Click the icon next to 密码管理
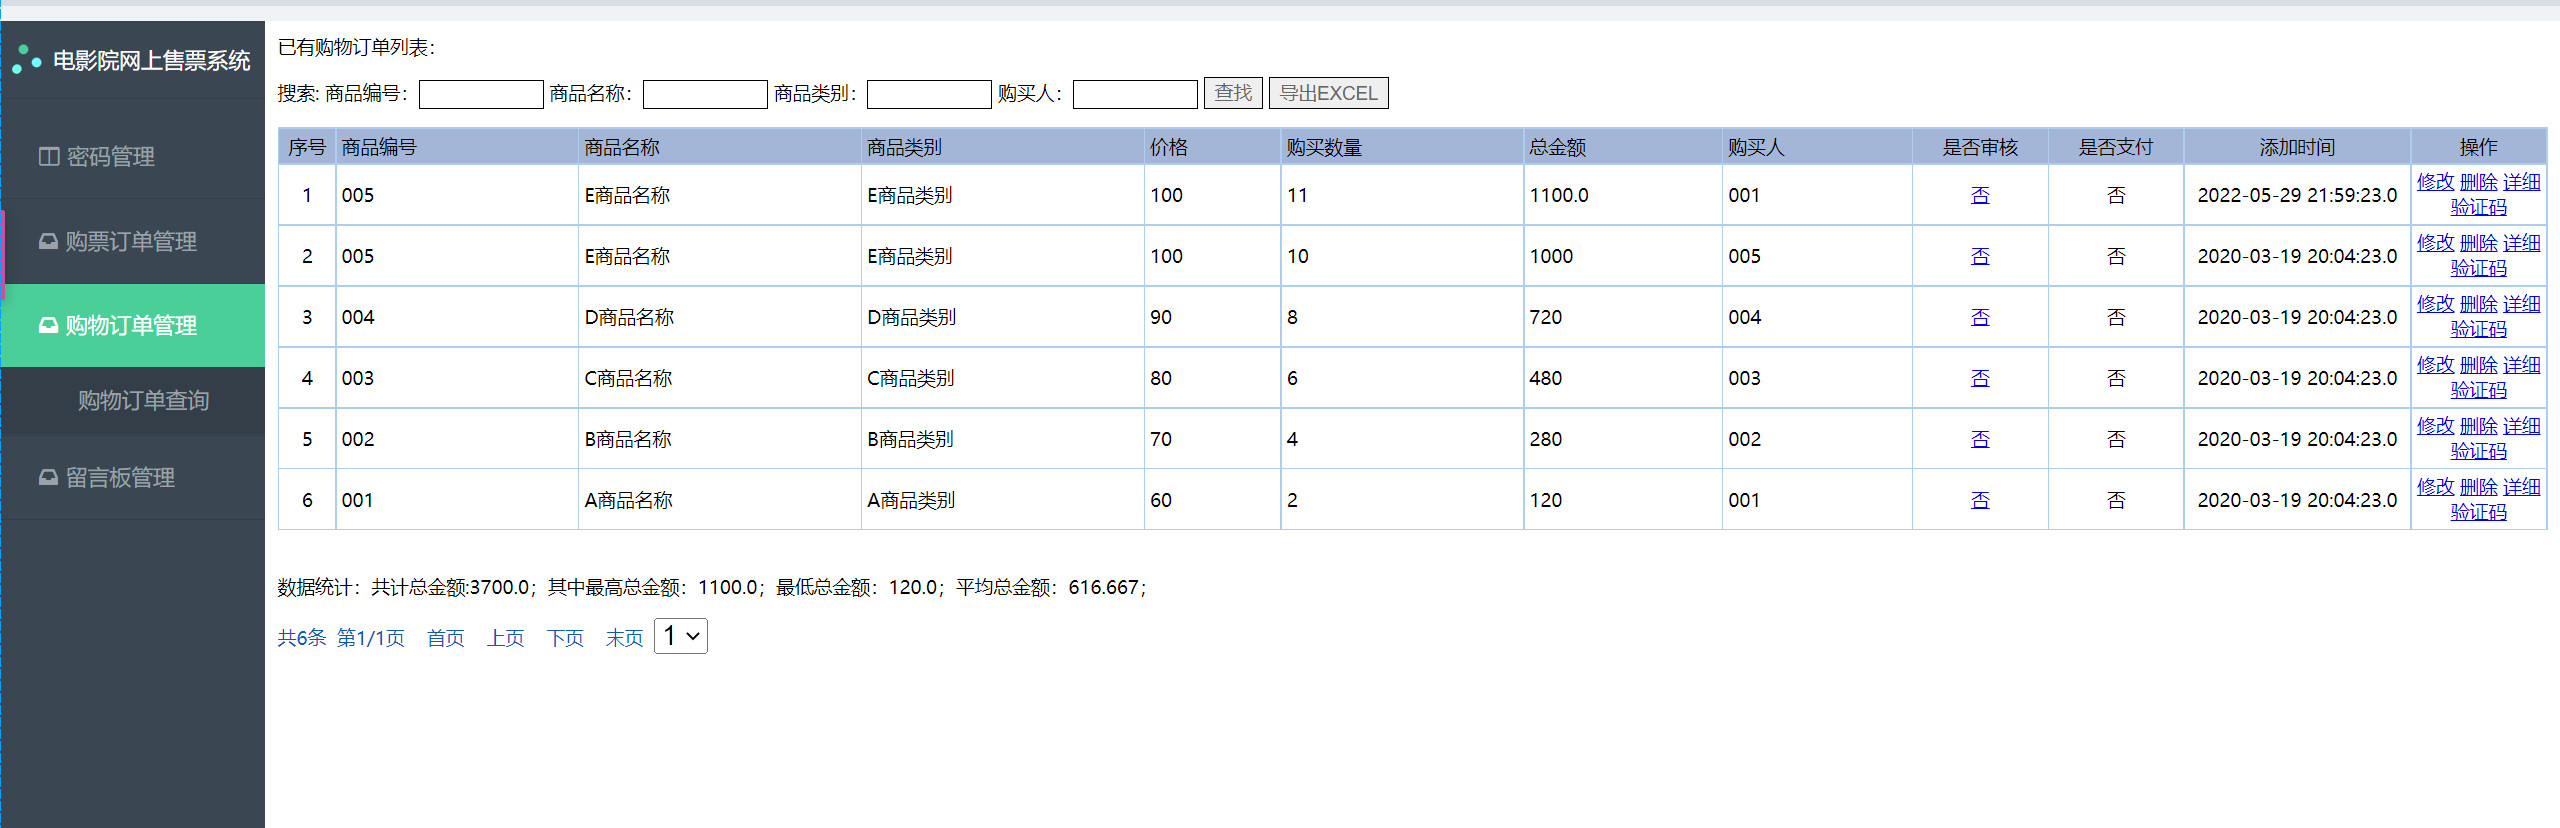 click(x=48, y=157)
